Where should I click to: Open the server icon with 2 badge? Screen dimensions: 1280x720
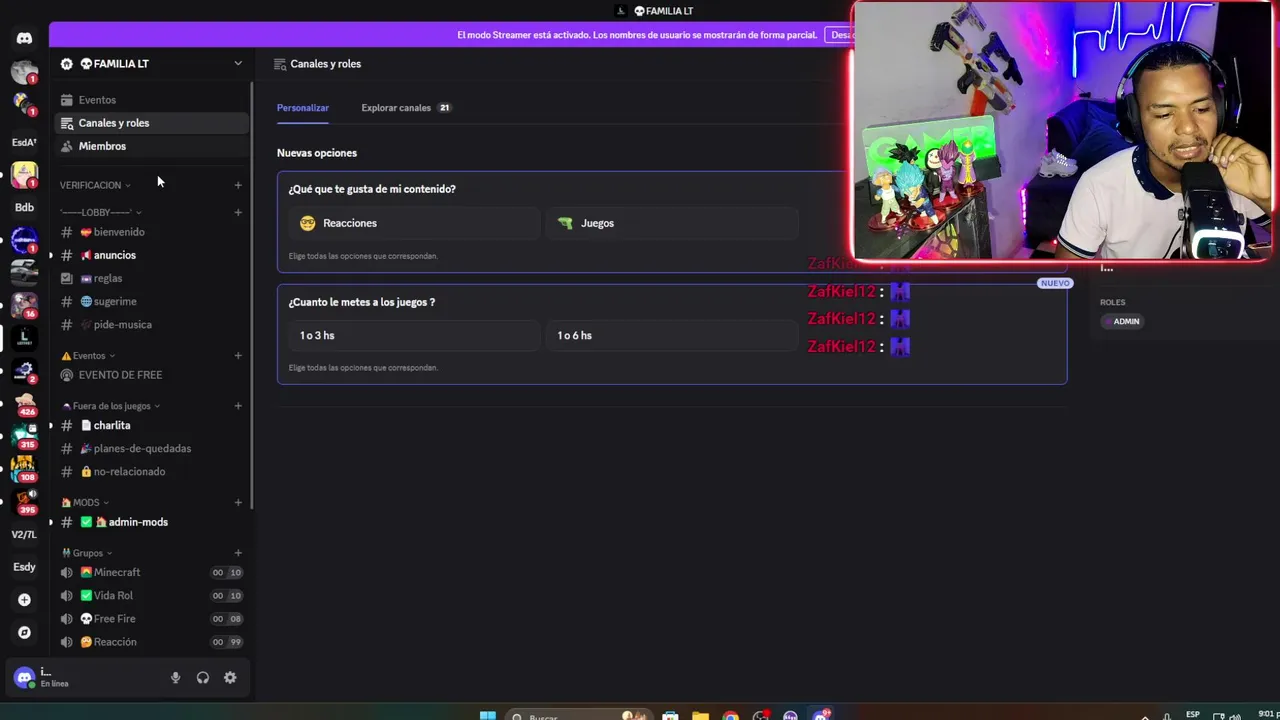click(24, 371)
